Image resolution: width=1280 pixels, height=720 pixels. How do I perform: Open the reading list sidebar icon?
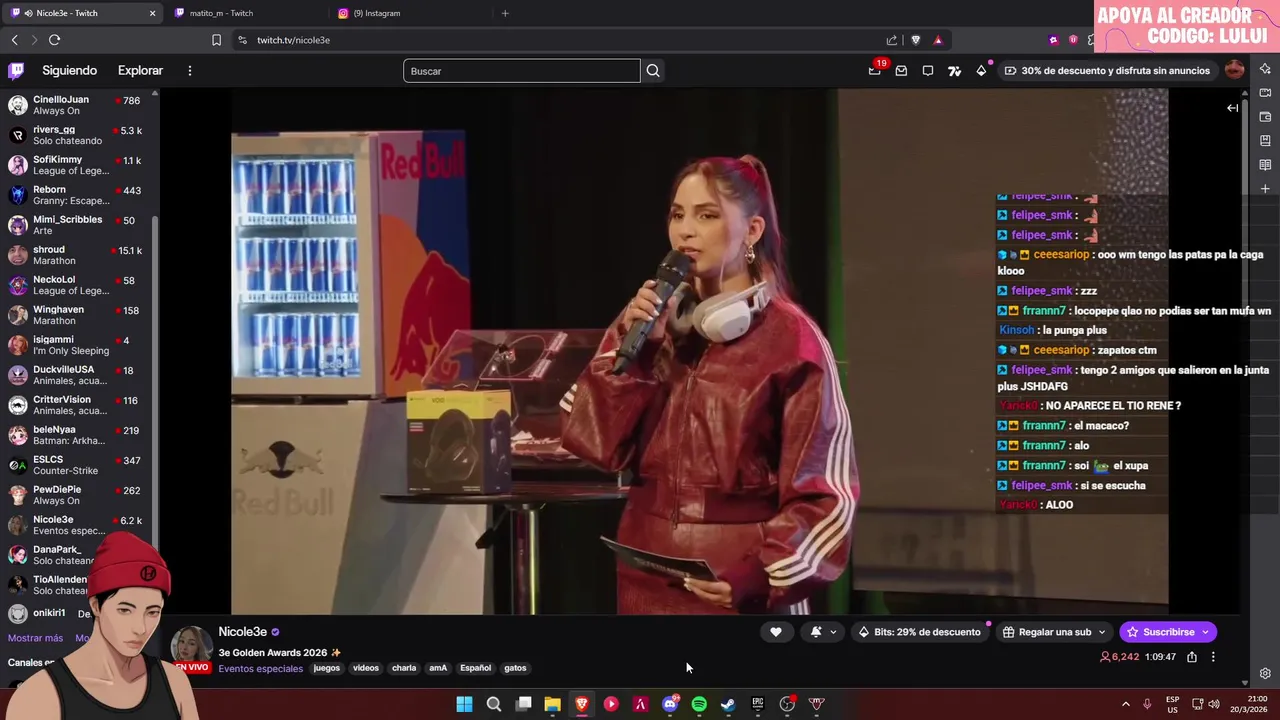click(1265, 165)
